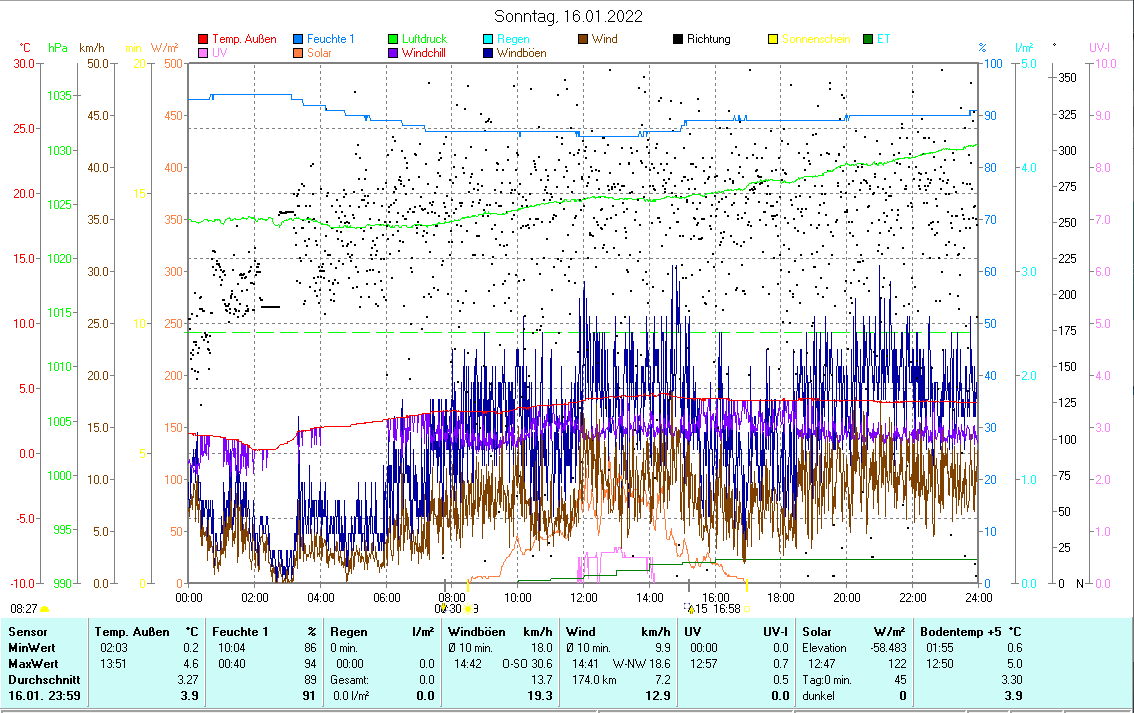Click the 12:00 label on time axis
The image size is (1134, 713).
[x=583, y=597]
